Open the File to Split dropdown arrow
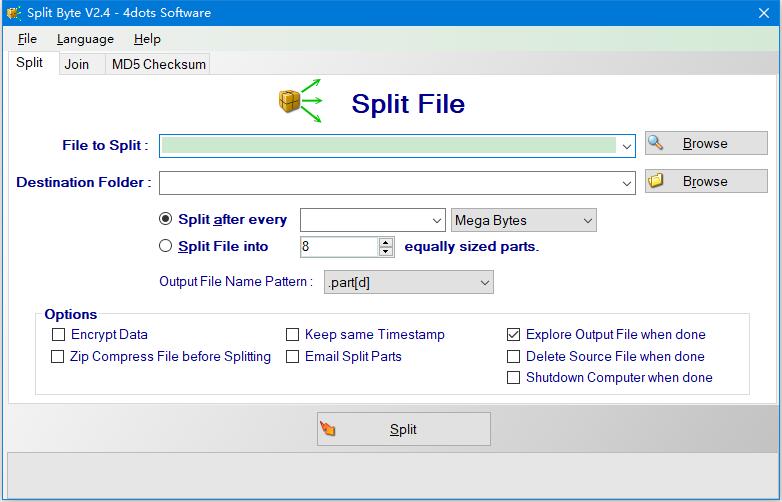The width and height of the screenshot is (782, 502). (626, 146)
